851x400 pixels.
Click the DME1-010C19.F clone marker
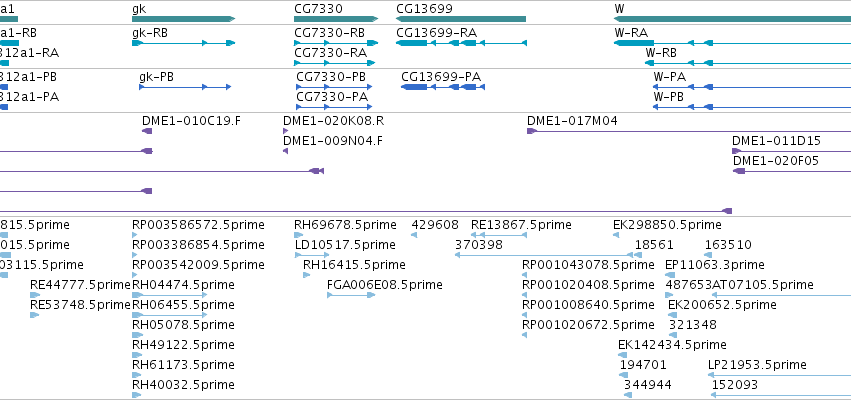click(147, 131)
